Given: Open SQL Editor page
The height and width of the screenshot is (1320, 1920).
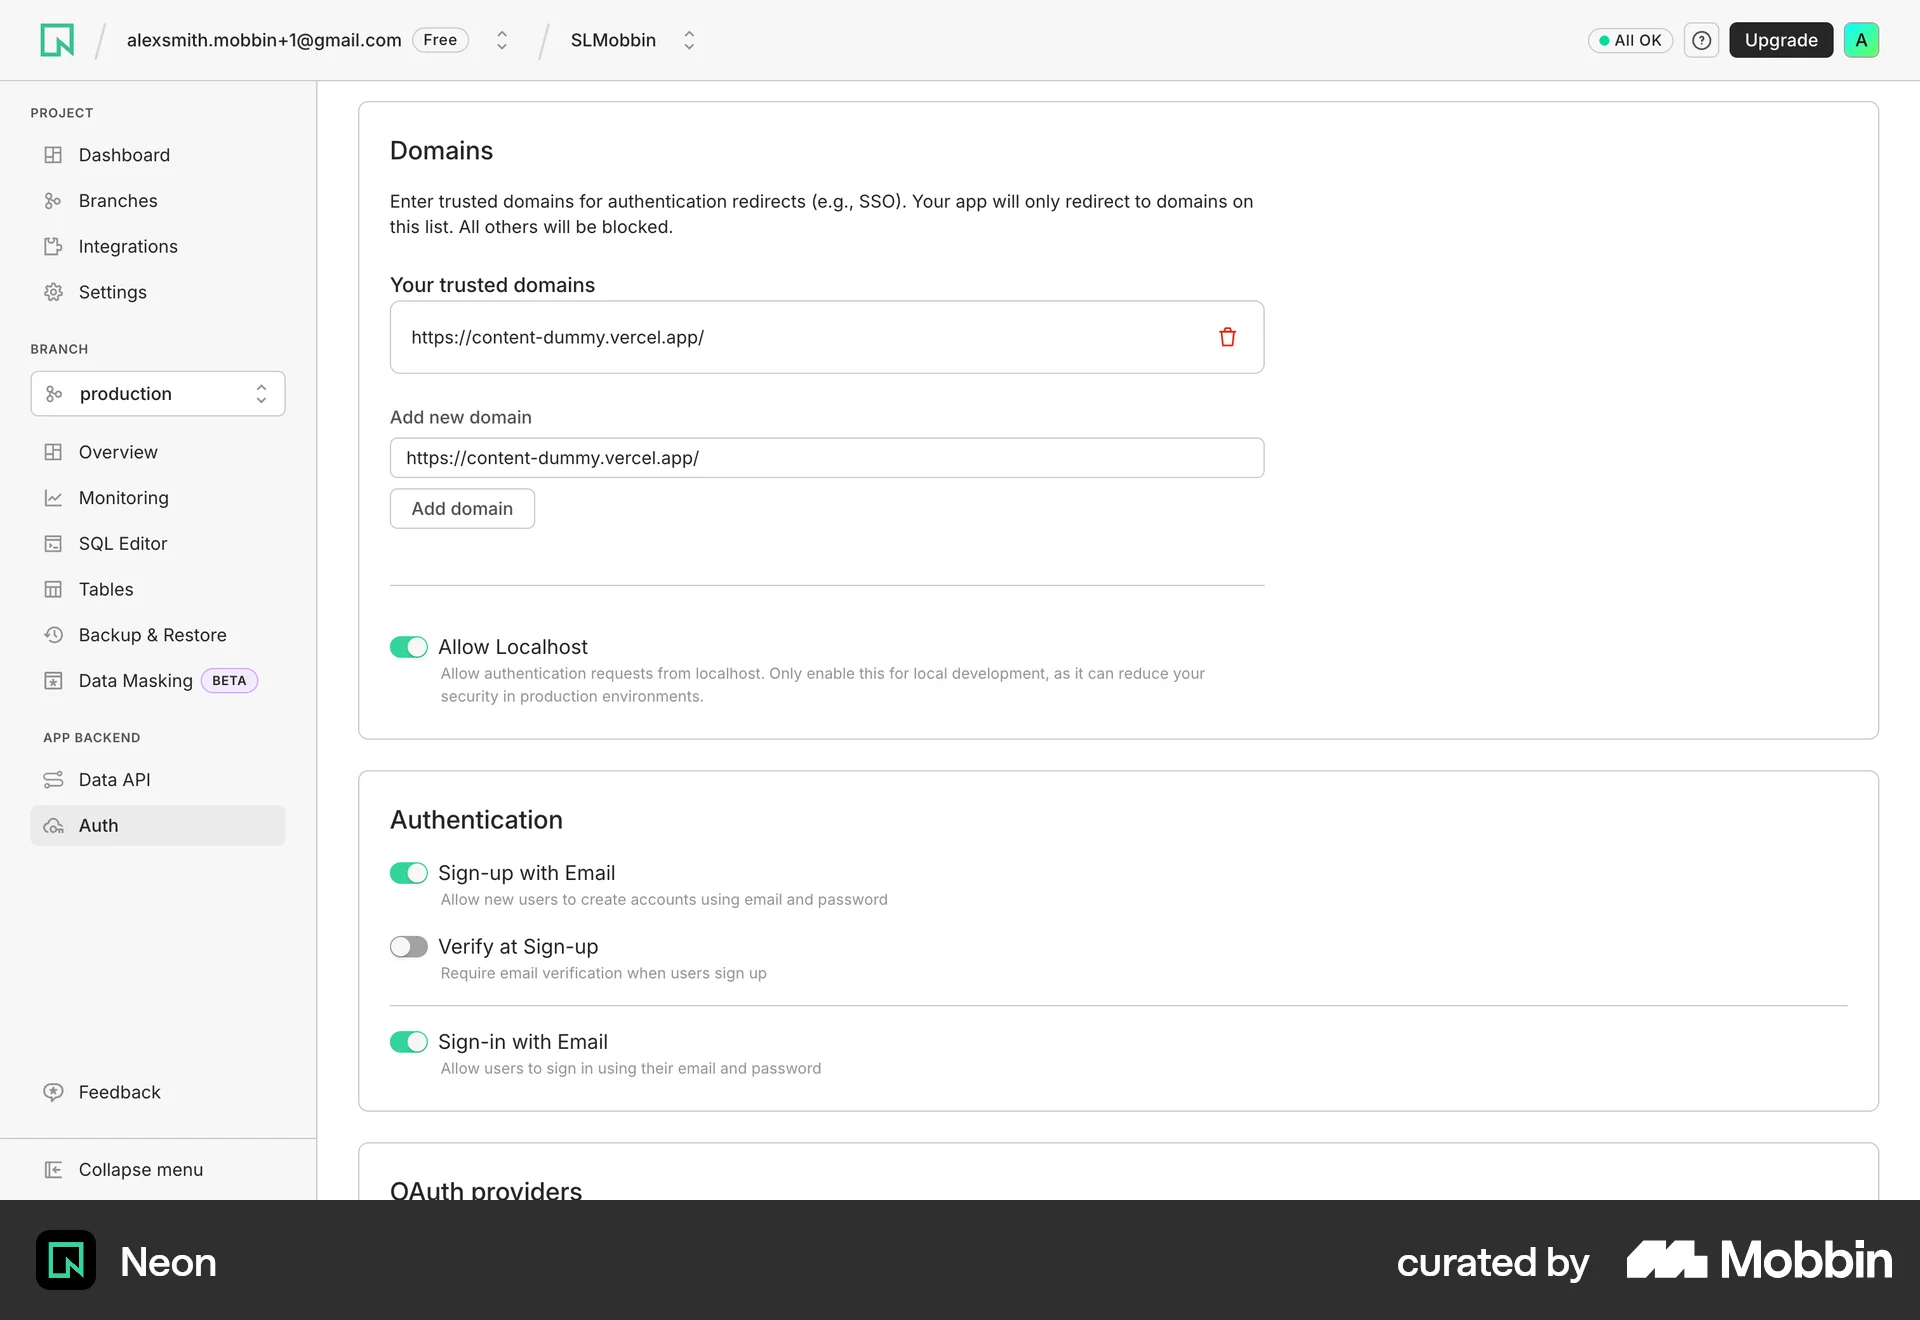Looking at the screenshot, I should pyautogui.click(x=158, y=544).
